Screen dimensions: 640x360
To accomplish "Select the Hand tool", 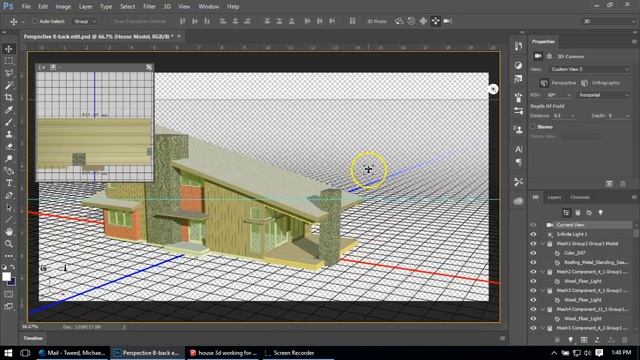I will 9,232.
